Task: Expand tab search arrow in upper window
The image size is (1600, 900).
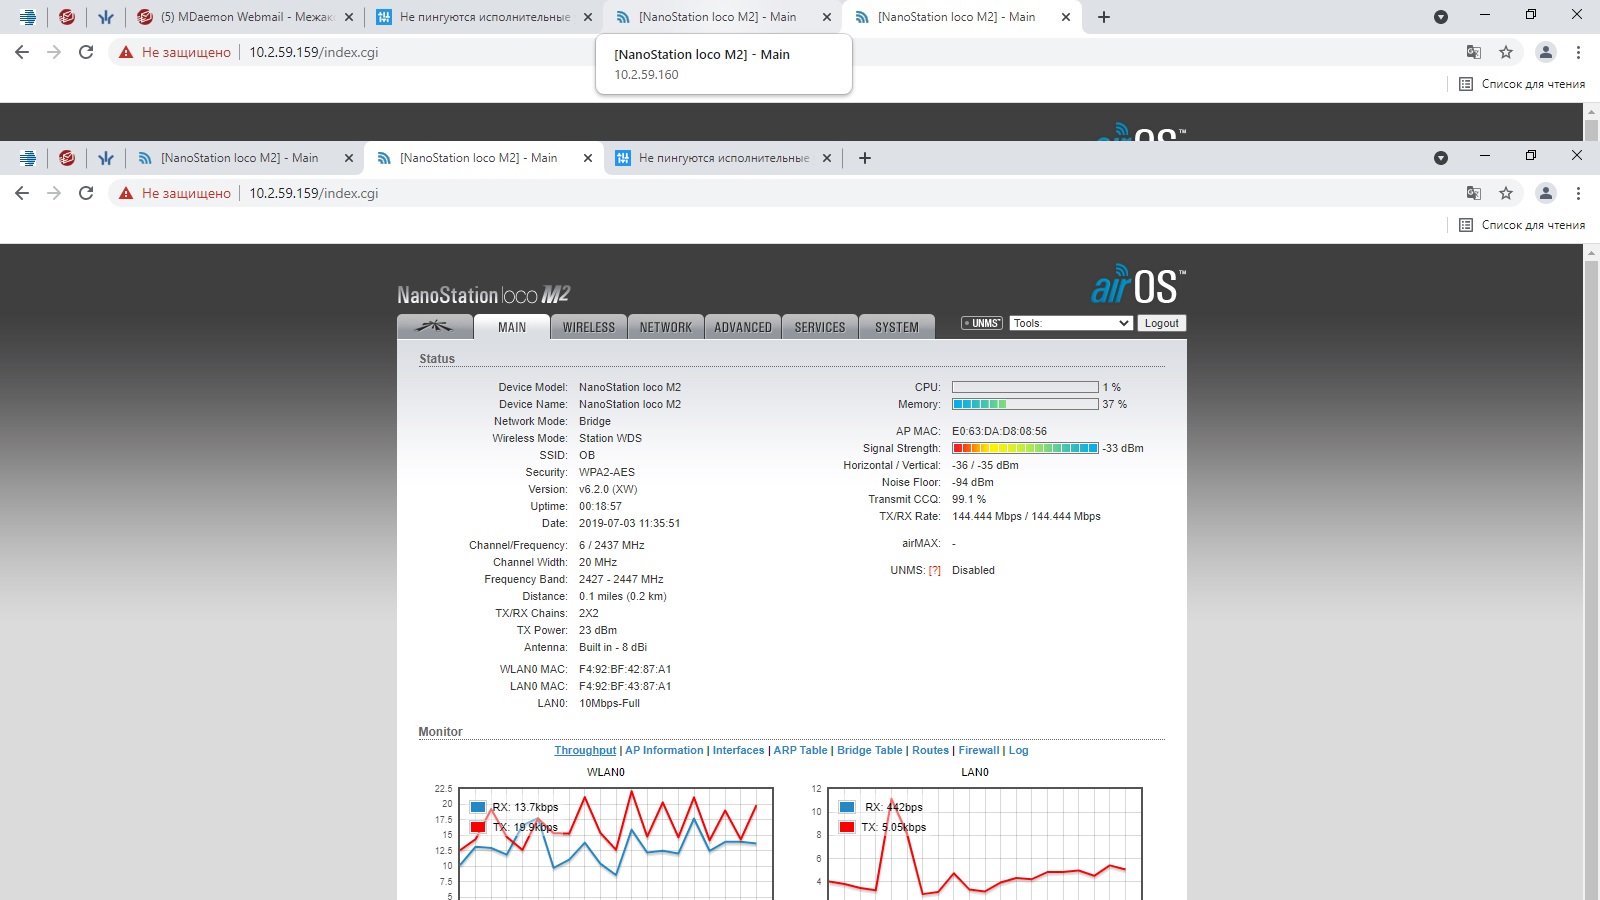Action: click(x=1440, y=17)
